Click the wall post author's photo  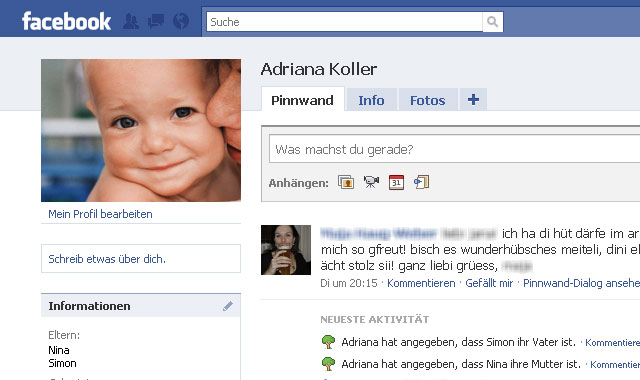(286, 250)
